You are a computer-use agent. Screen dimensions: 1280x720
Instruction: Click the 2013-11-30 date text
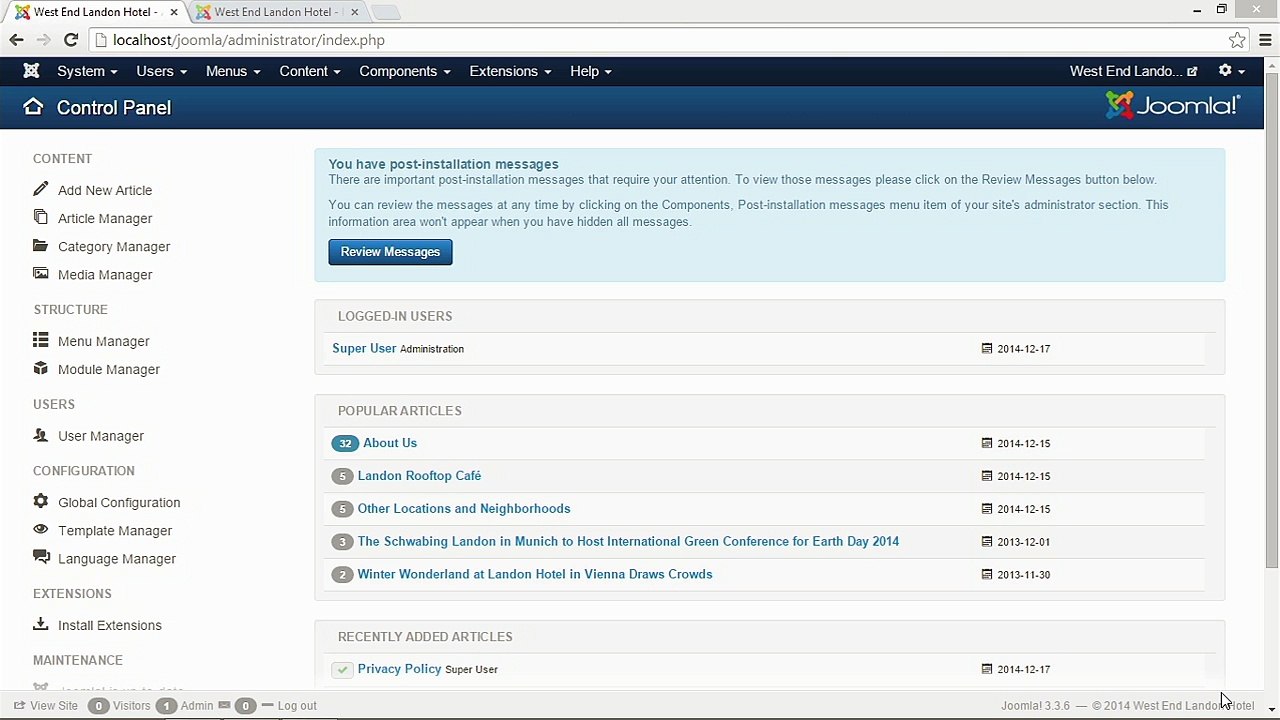1023,575
